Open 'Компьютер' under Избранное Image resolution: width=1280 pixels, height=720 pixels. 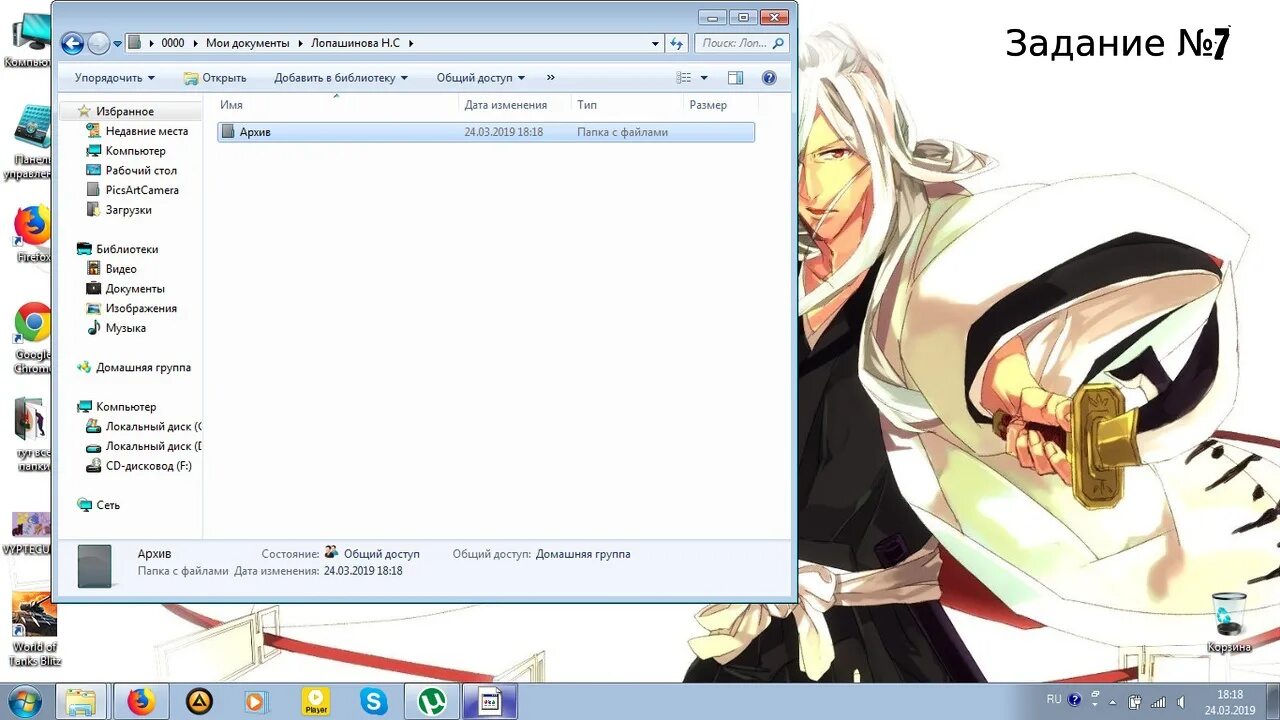(135, 151)
